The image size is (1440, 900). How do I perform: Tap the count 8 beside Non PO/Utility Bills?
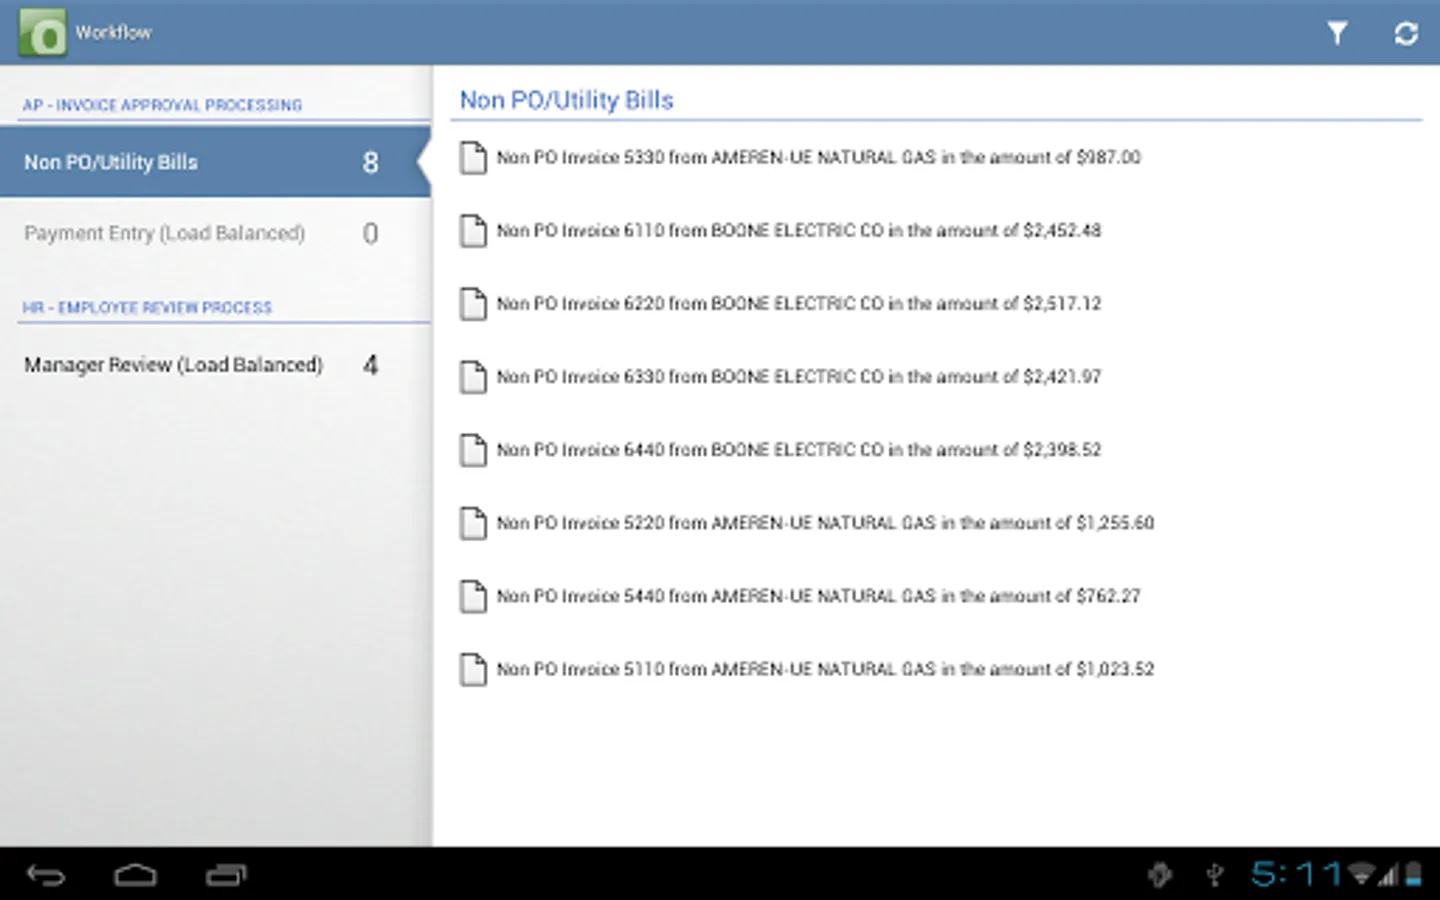[x=370, y=163]
